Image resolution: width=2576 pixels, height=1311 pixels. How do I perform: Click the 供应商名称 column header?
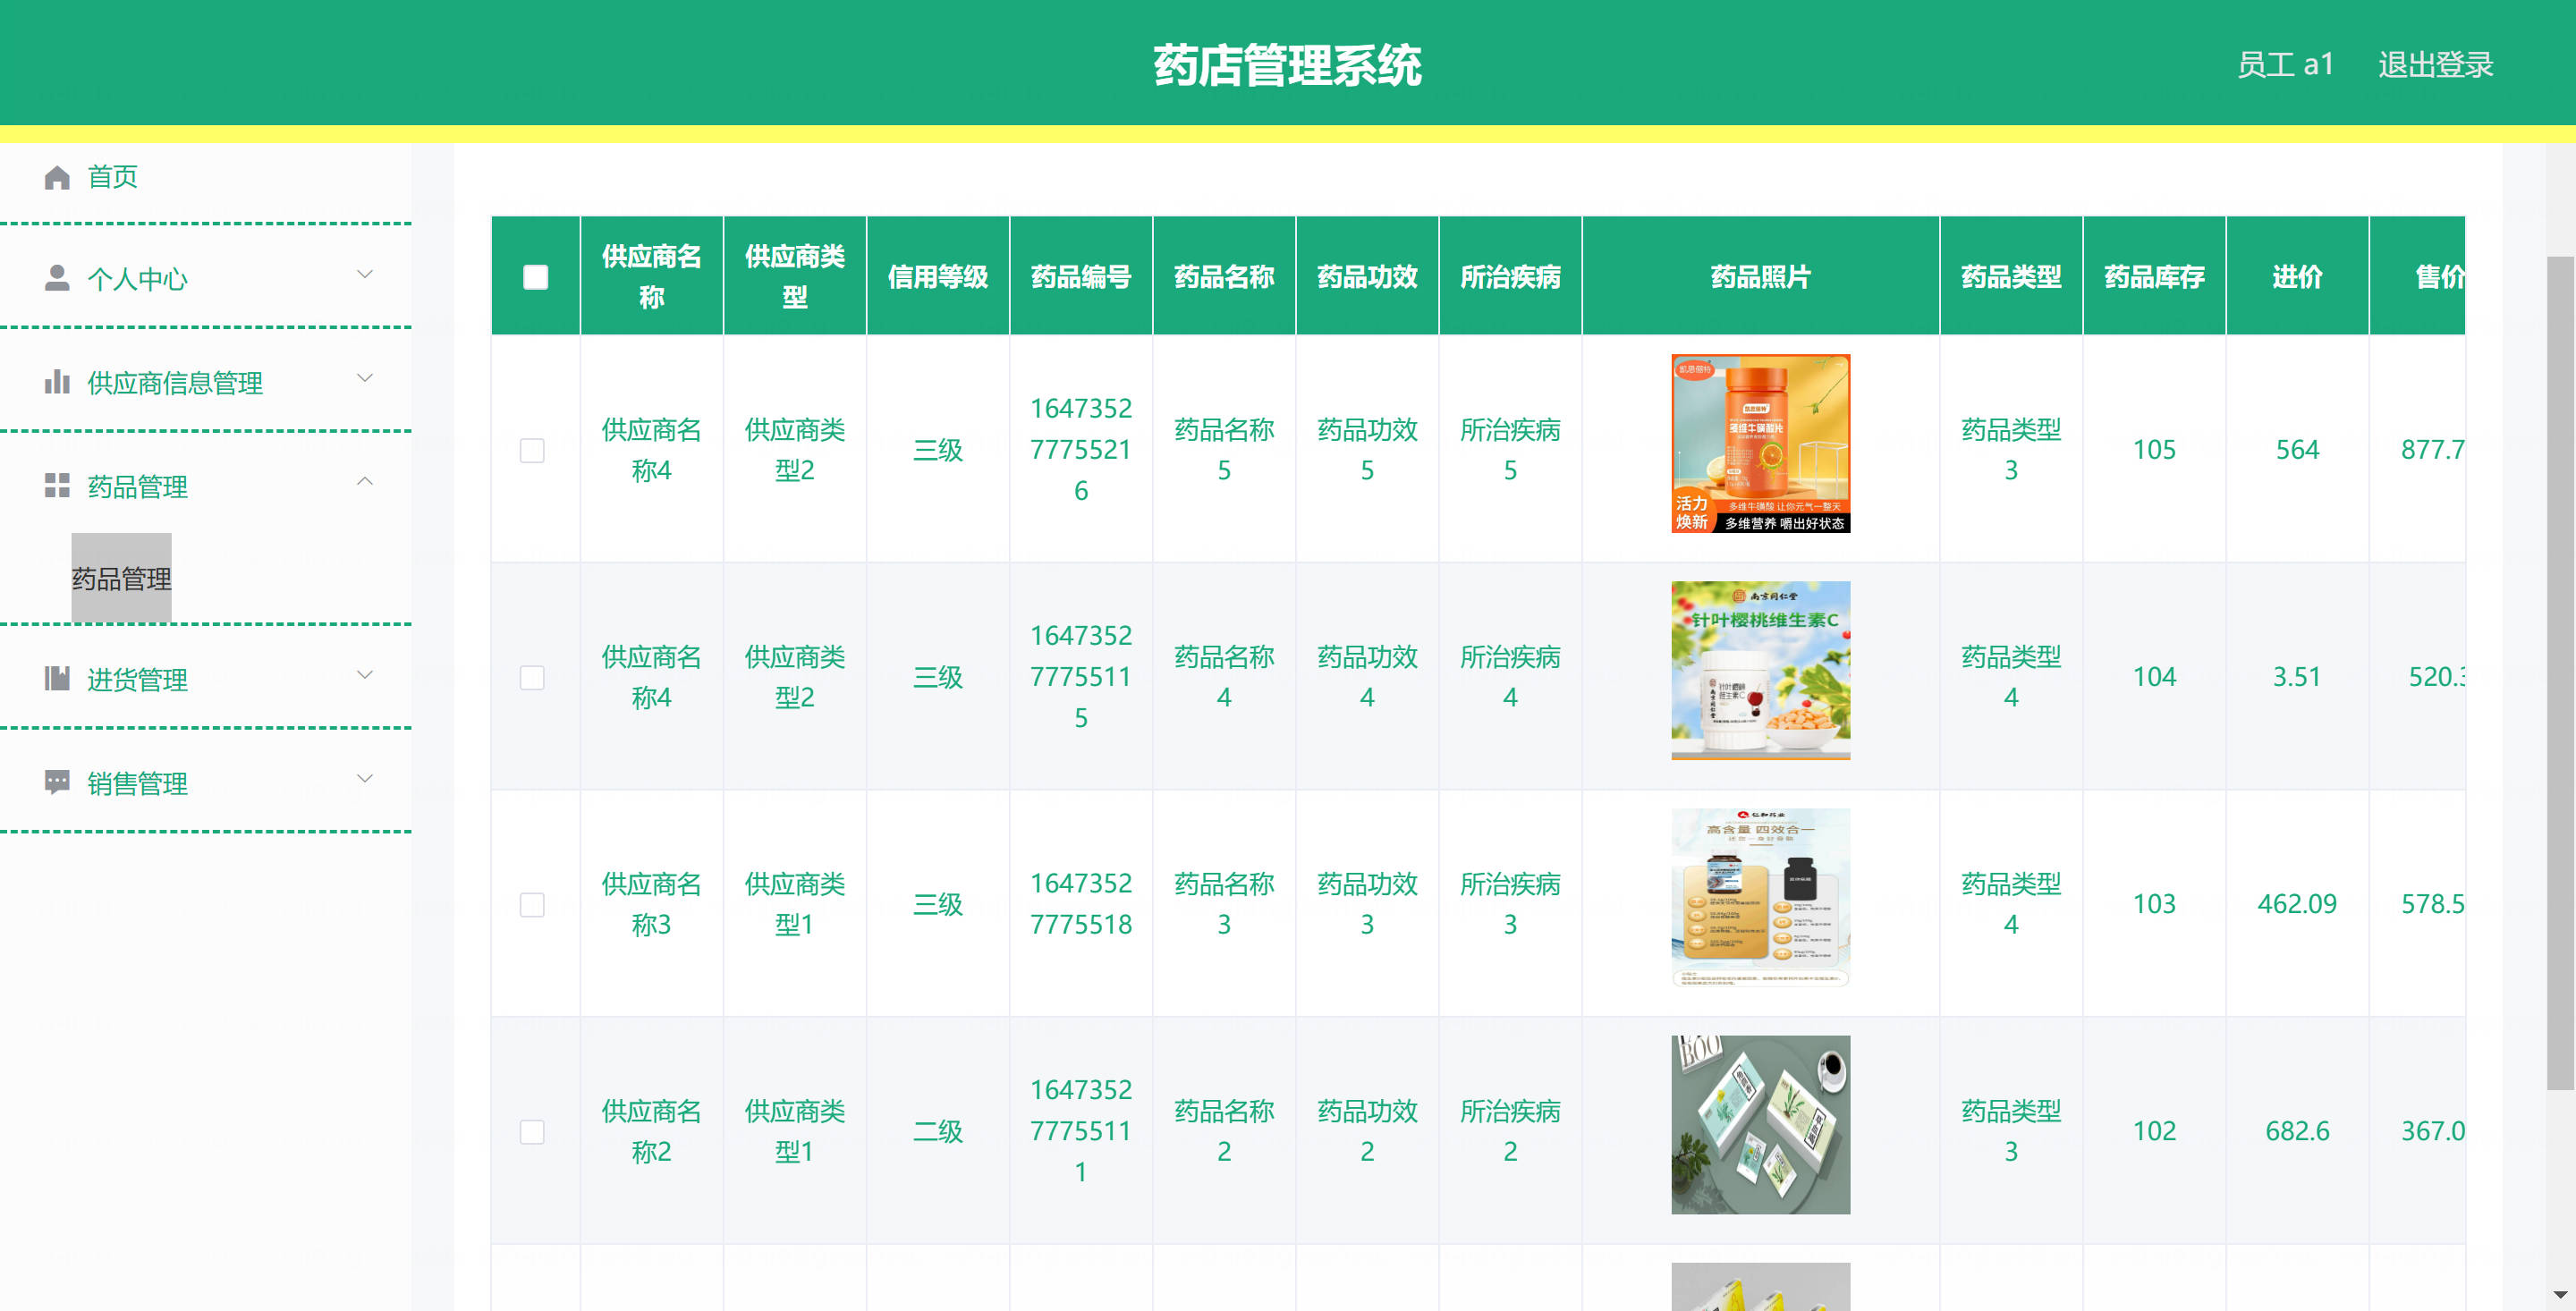click(x=652, y=277)
